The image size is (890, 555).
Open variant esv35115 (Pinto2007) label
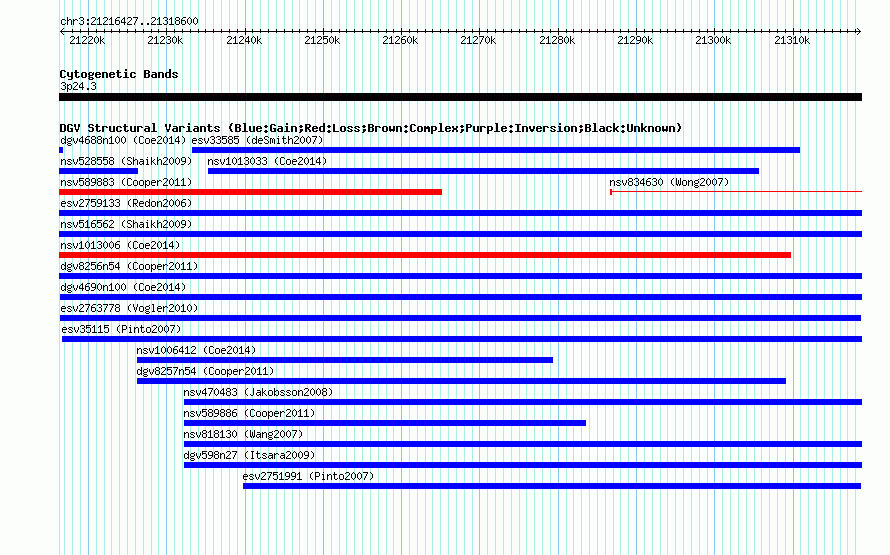tap(121, 329)
